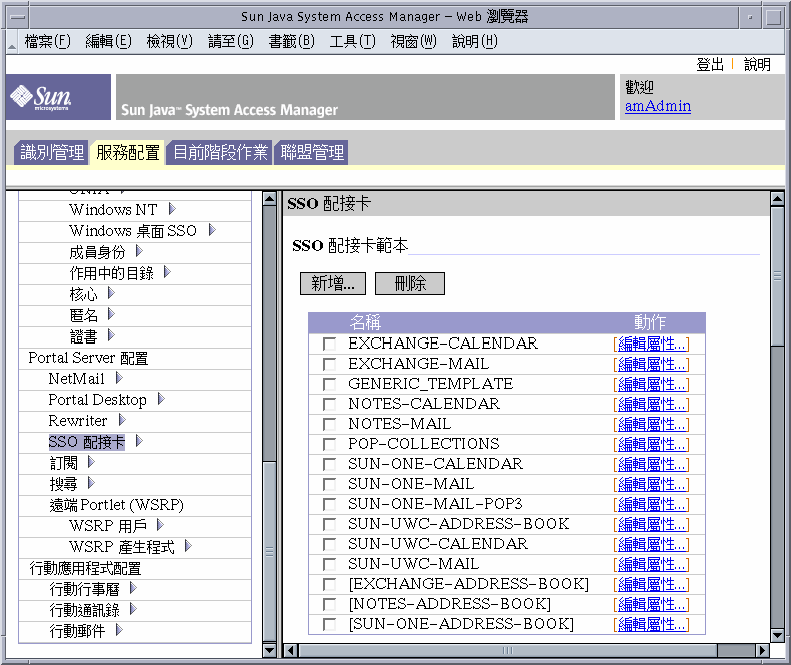791x665 pixels.
Task: Click the 登出 link
Action: point(710,65)
